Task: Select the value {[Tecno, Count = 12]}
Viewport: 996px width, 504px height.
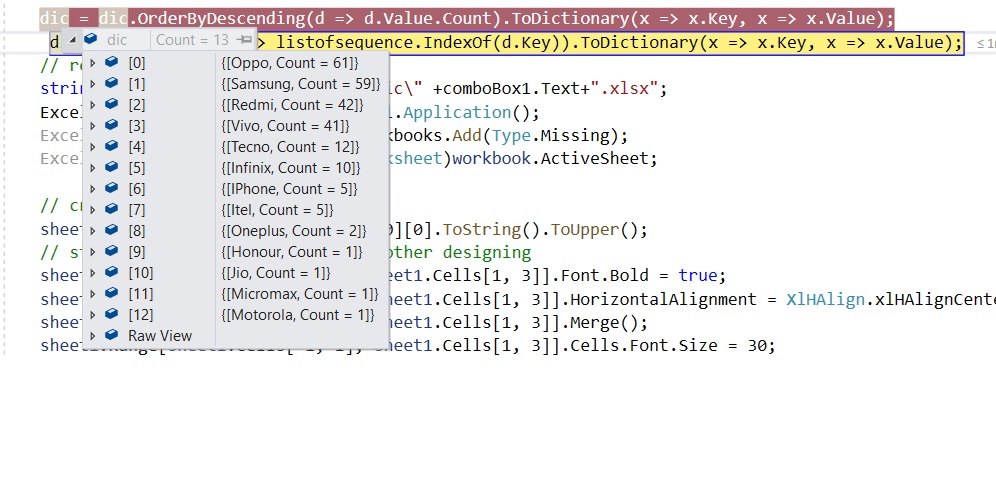Action: click(290, 147)
